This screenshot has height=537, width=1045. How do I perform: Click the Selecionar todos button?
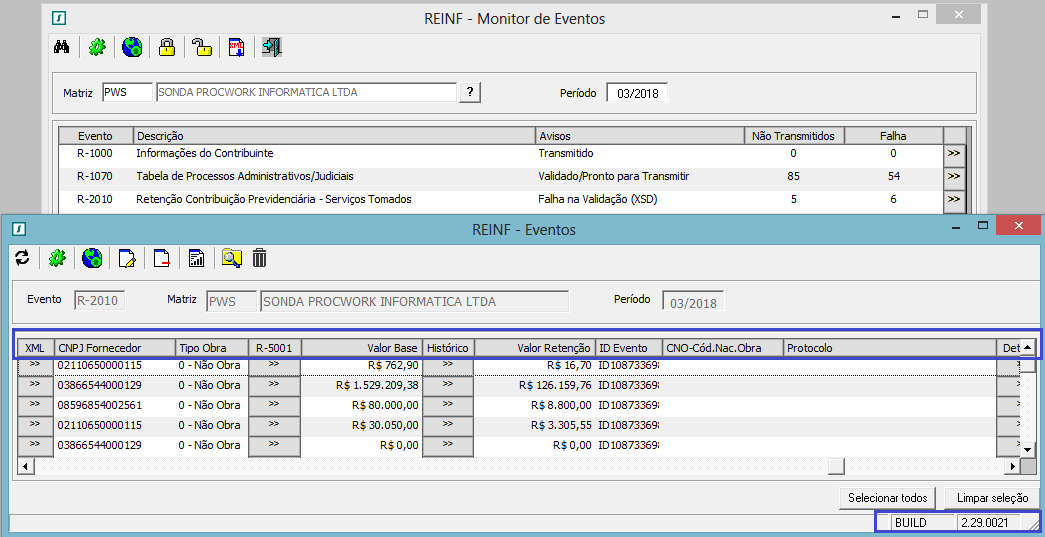[x=888, y=498]
